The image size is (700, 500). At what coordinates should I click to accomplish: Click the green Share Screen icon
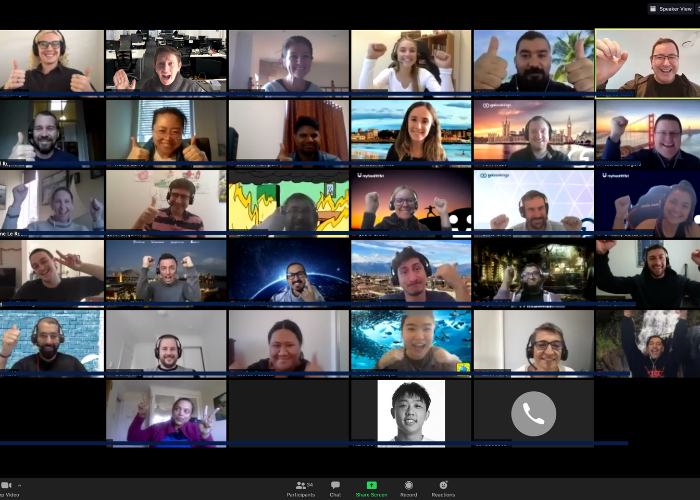point(371,487)
